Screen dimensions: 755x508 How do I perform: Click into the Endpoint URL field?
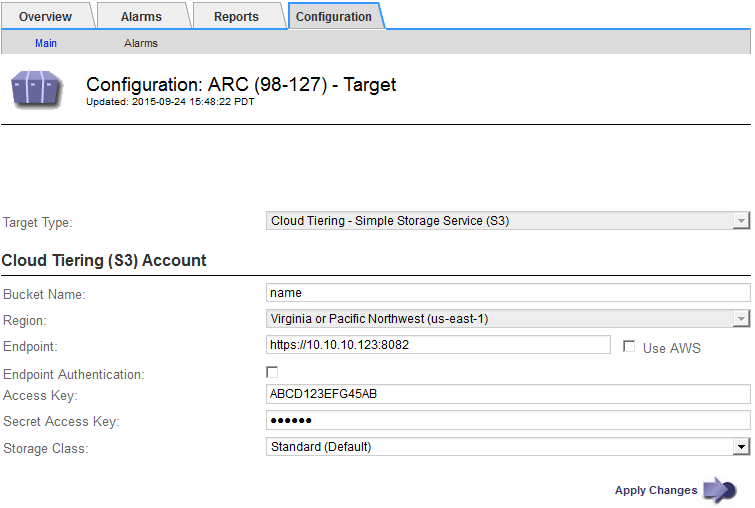[x=438, y=345]
